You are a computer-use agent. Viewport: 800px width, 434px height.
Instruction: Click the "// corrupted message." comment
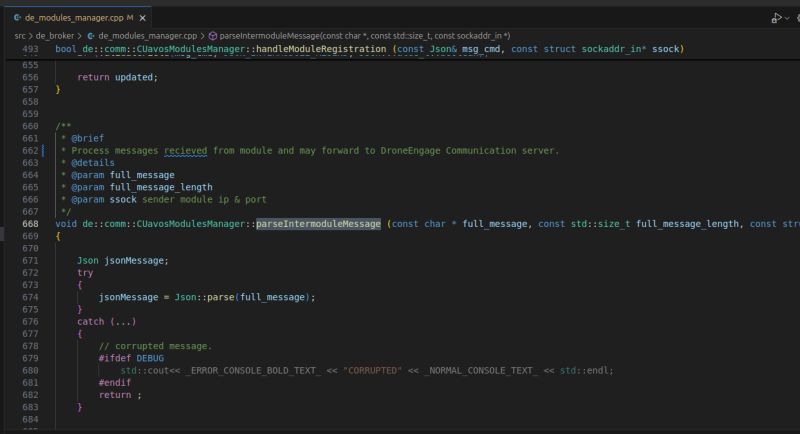[155, 346]
